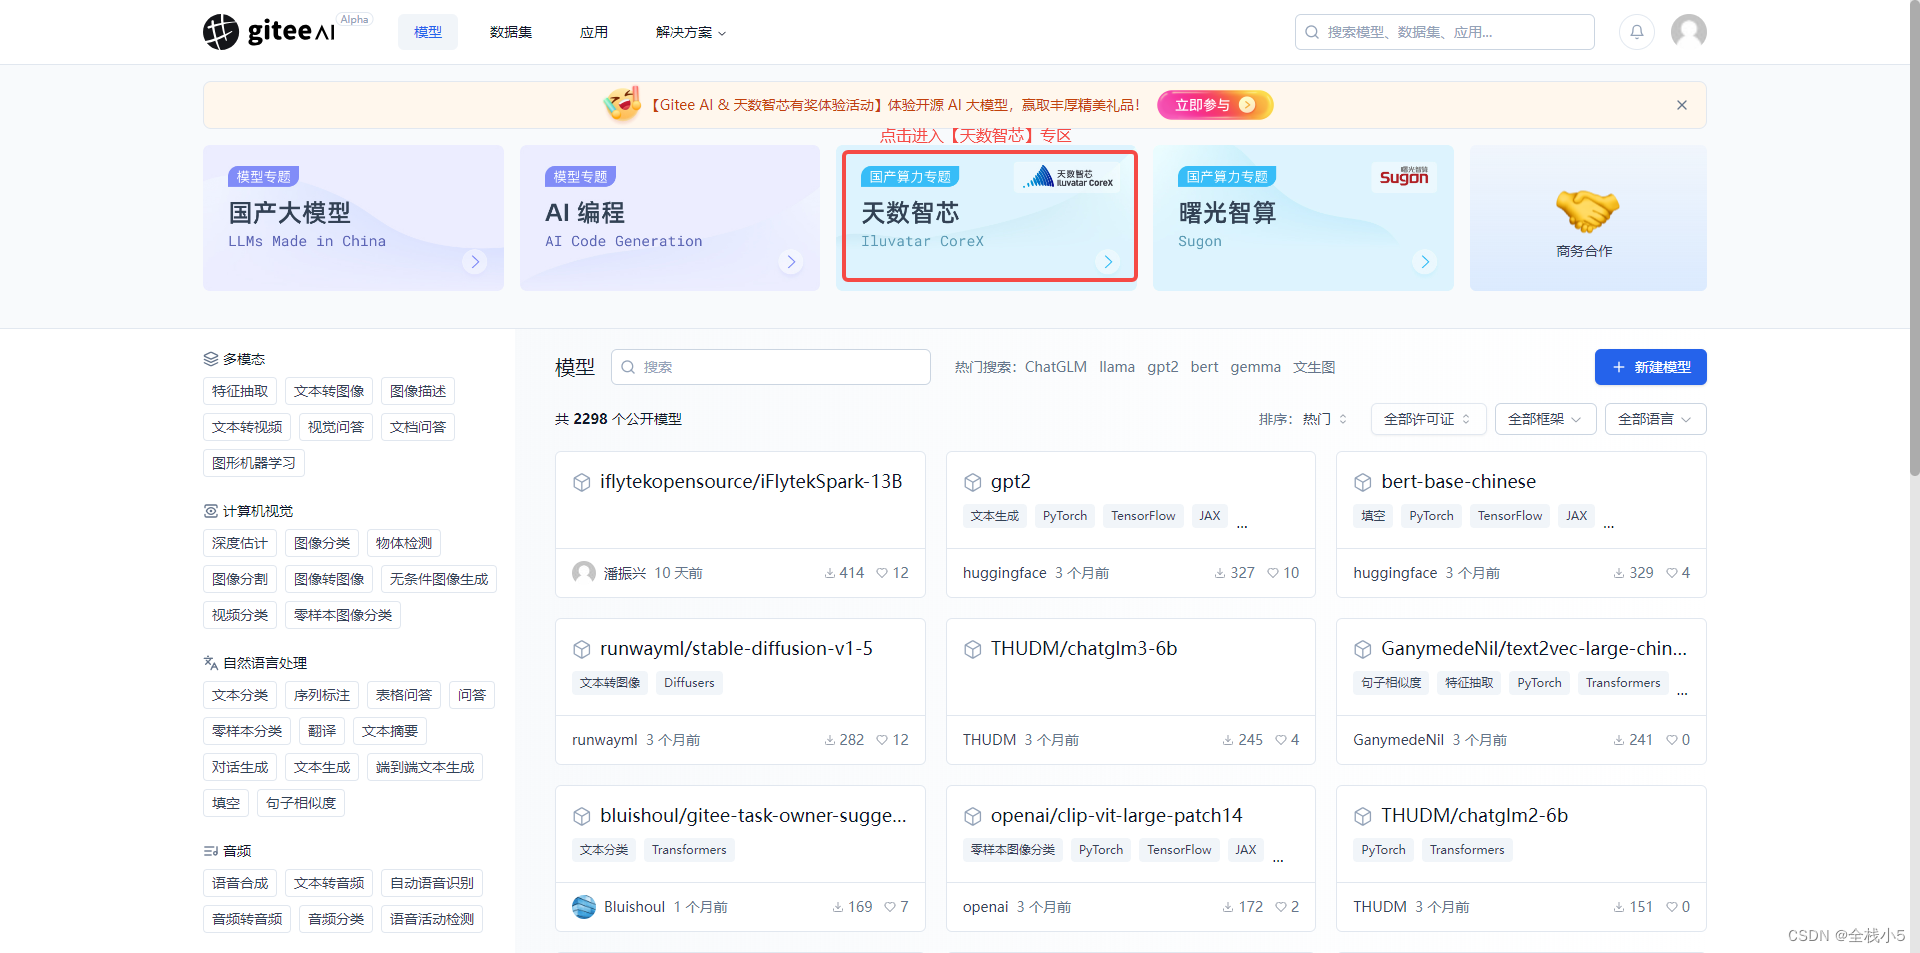Click the 模型 list search field
The image size is (1920, 953).
click(x=771, y=367)
